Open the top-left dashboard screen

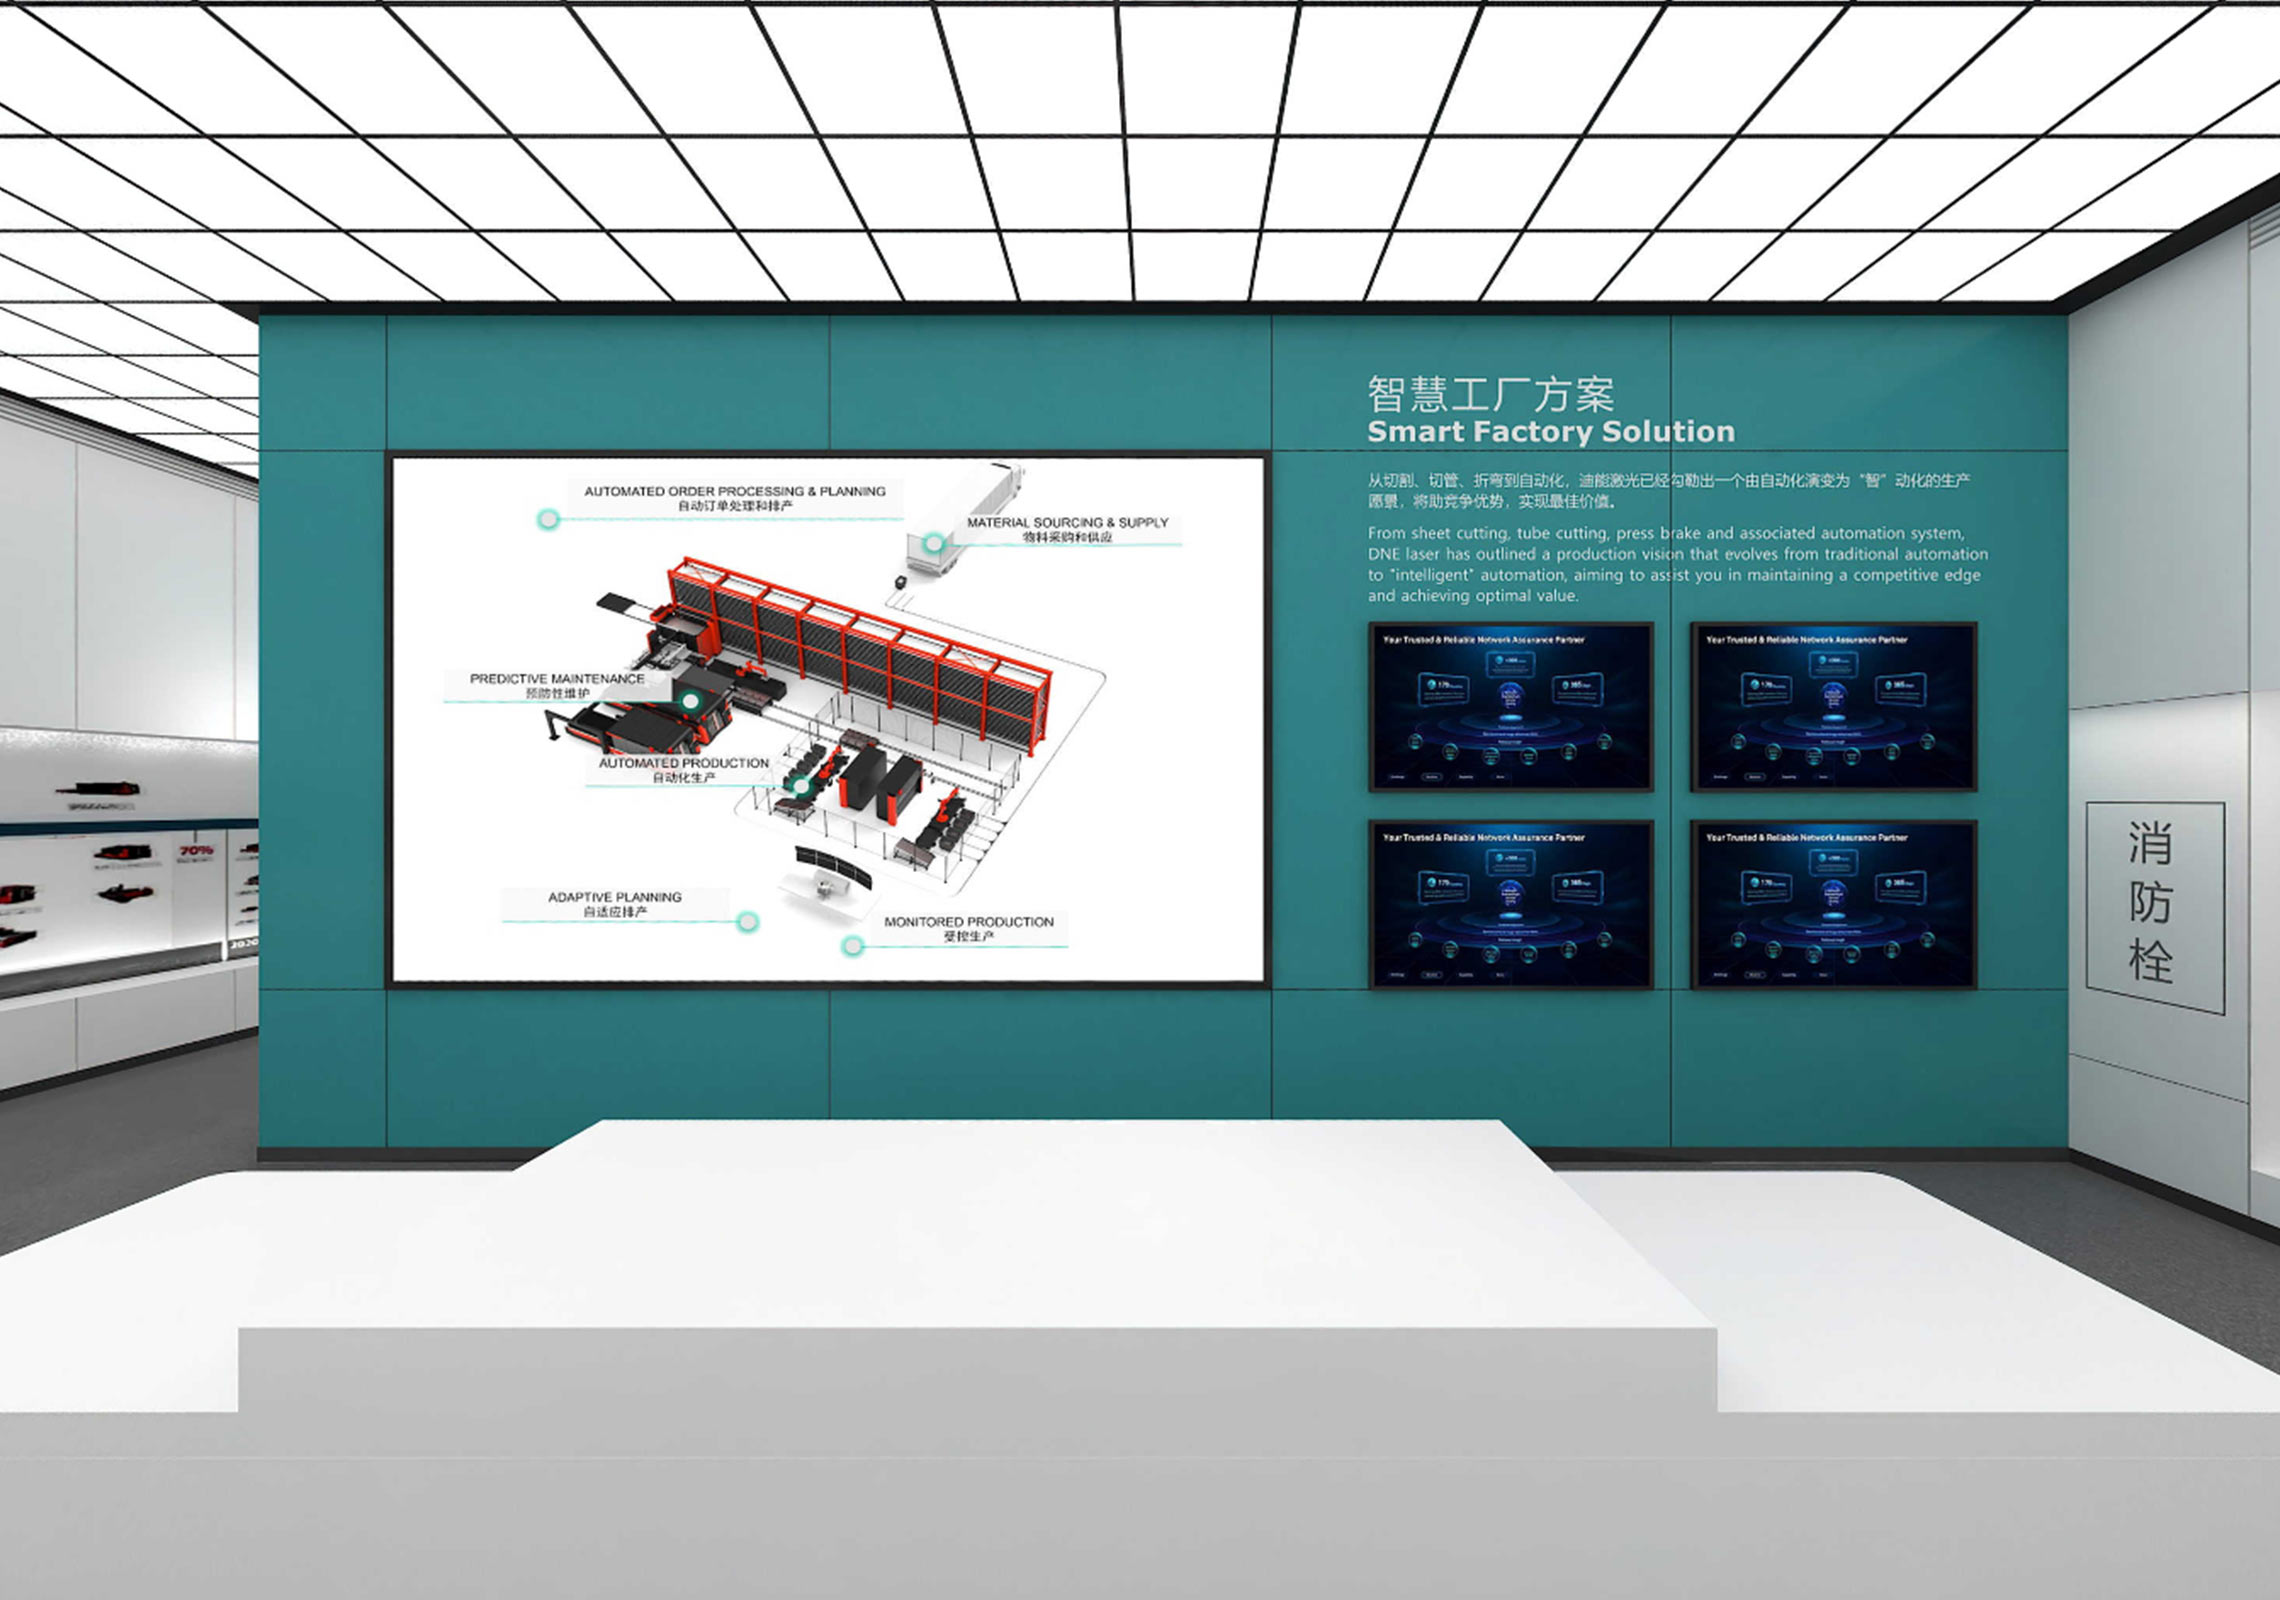pyautogui.click(x=1510, y=706)
